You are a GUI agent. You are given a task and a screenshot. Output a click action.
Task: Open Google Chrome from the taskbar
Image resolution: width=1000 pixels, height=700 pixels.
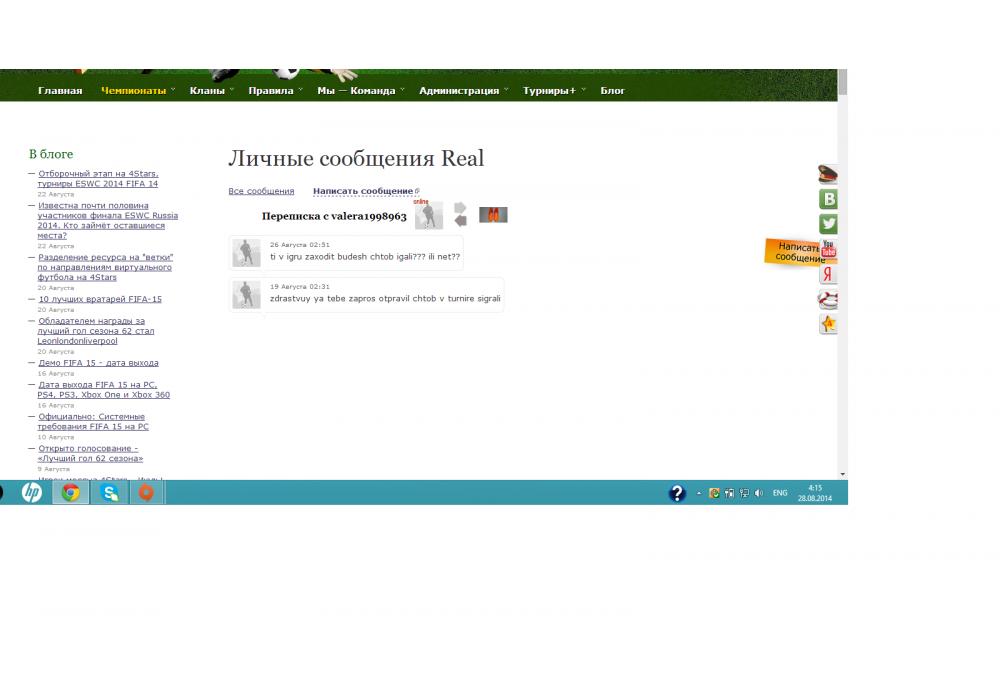pyautogui.click(x=71, y=492)
